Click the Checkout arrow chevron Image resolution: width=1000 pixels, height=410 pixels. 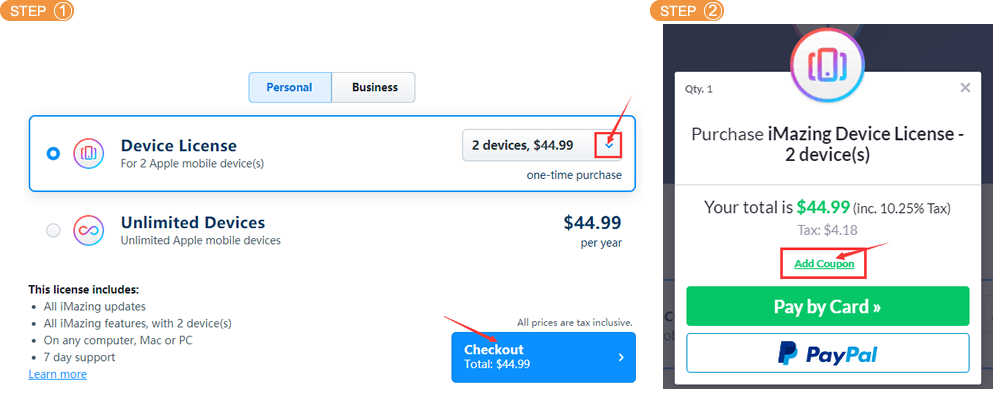tap(620, 357)
